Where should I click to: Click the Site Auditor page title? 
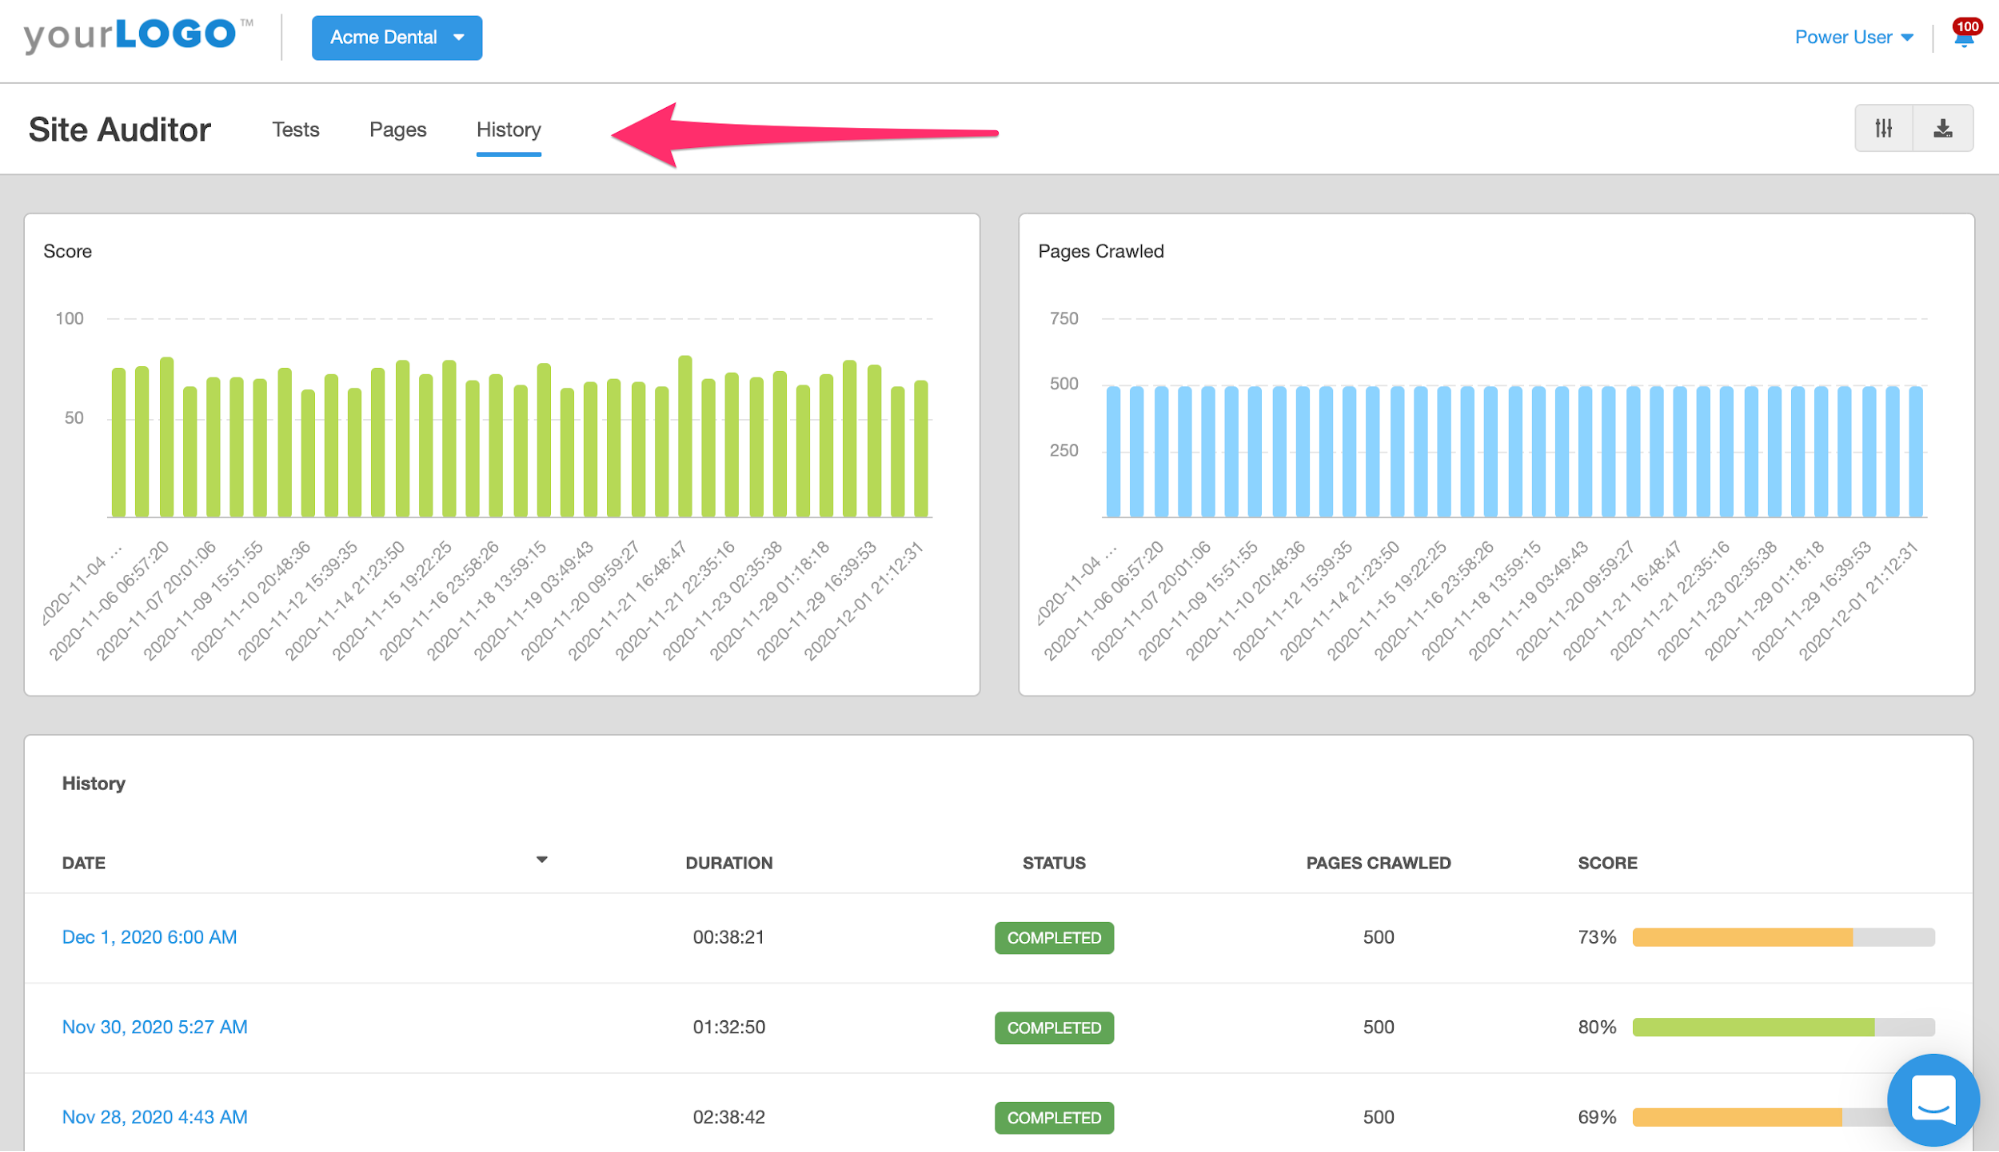(120, 130)
